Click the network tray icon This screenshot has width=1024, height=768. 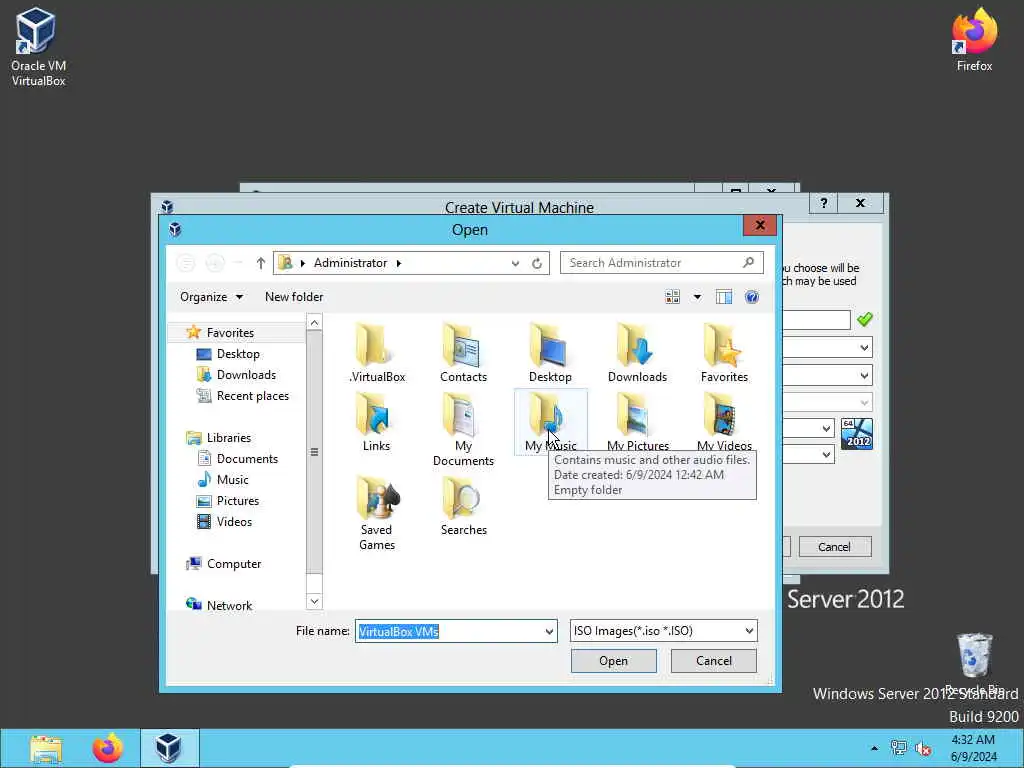point(899,748)
